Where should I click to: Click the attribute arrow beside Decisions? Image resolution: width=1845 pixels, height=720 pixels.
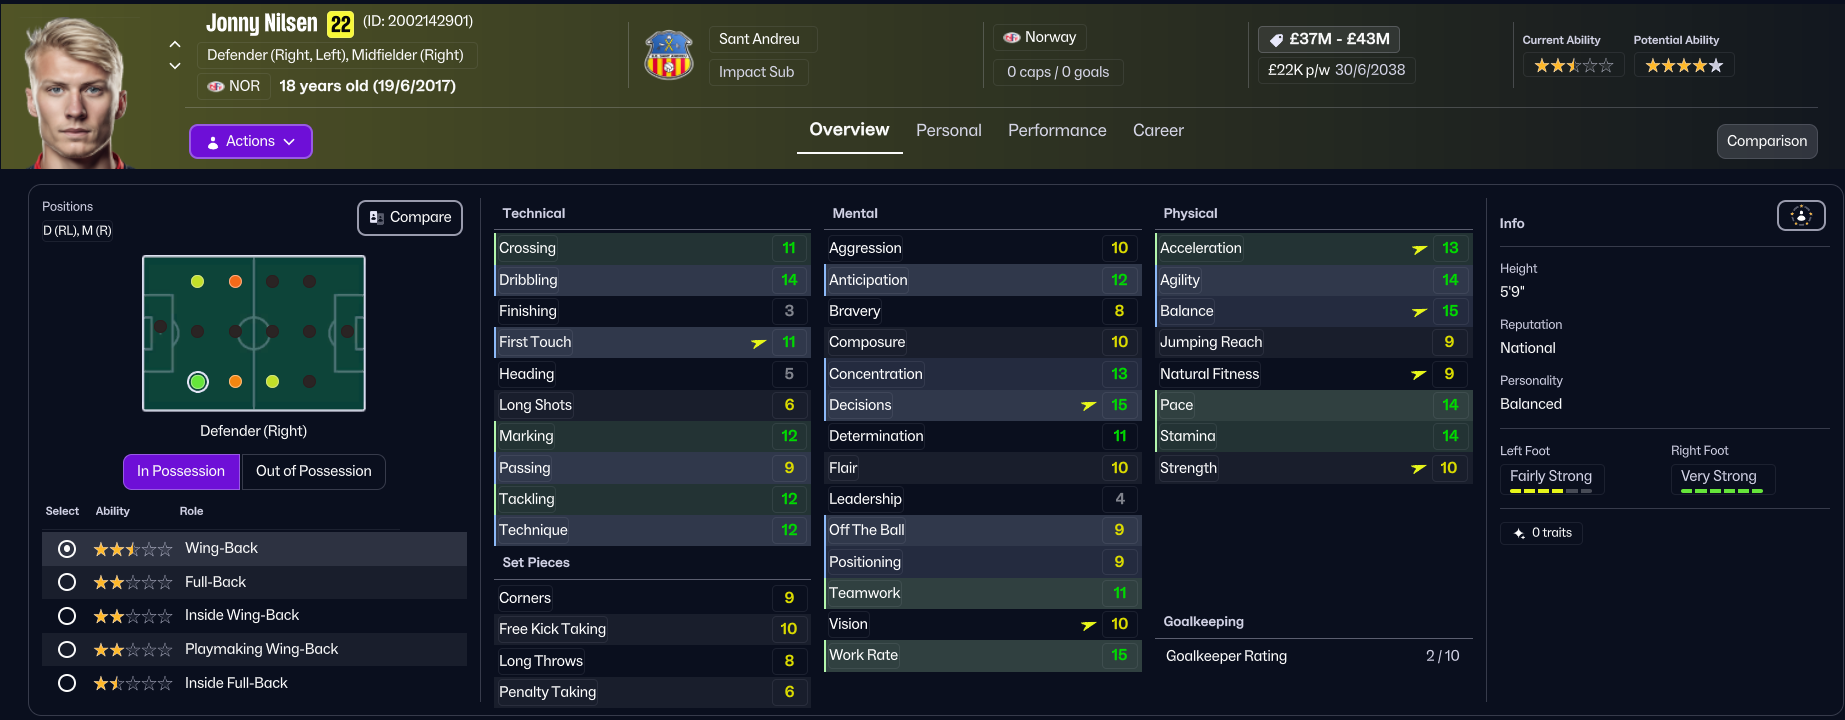click(1089, 405)
